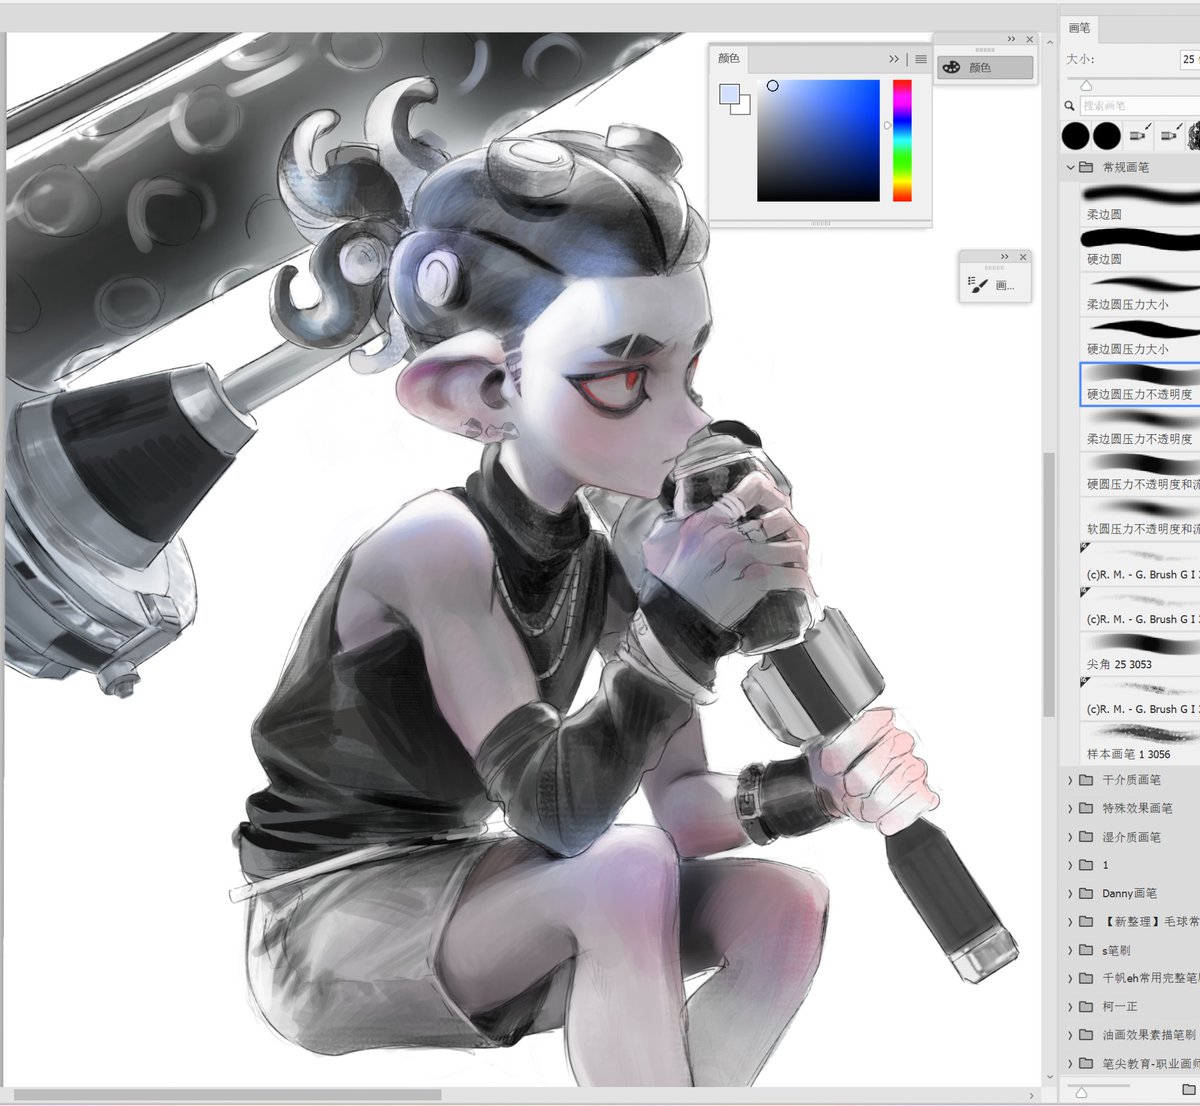Click the rainbow hue slider strip
1200x1106 pixels.
[x=902, y=140]
